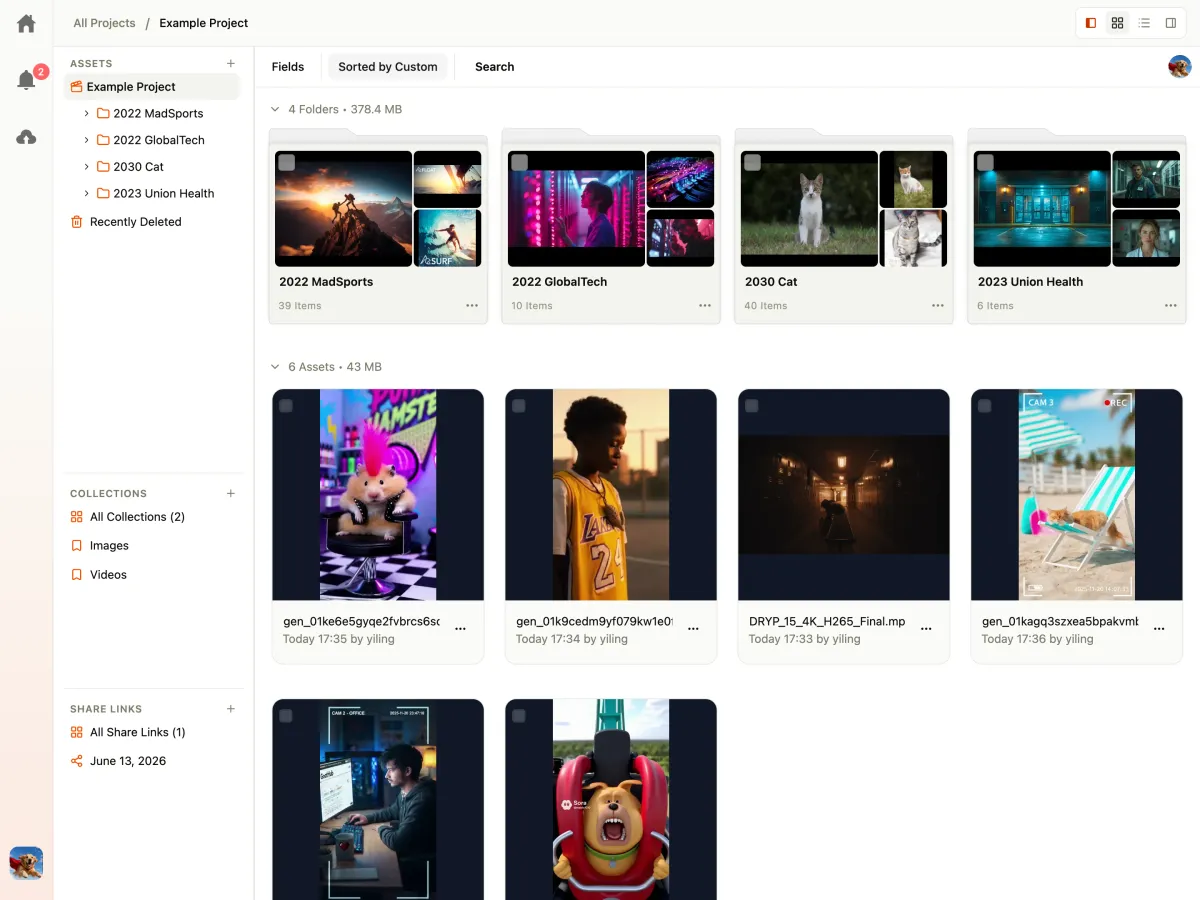Toggle the right inspector panel icon
The image size is (1200, 900).
[1171, 23]
